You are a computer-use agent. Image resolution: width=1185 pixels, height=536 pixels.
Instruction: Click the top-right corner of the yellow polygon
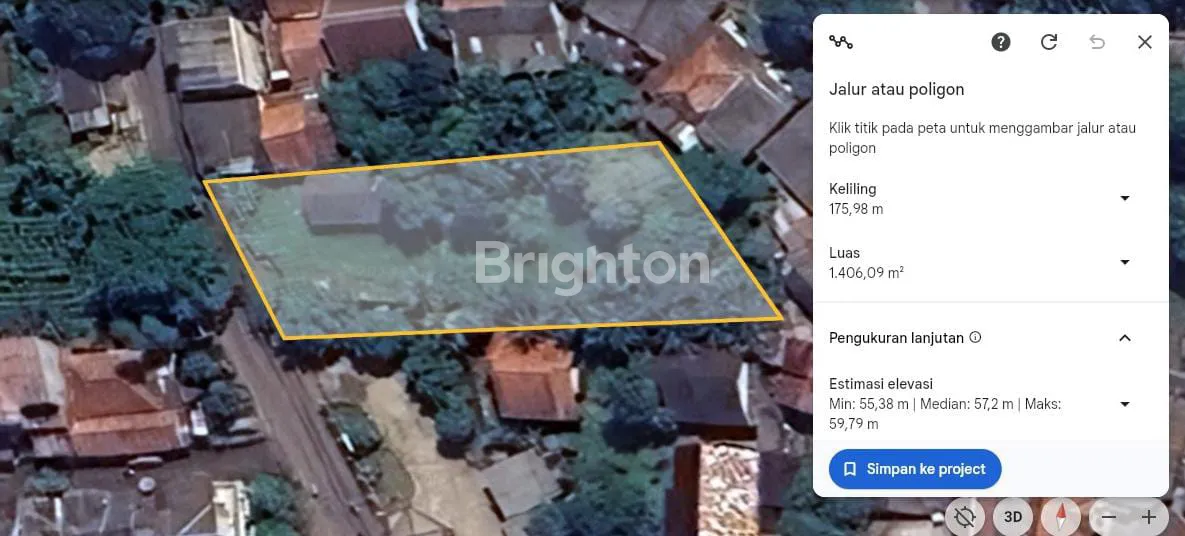tap(658, 142)
